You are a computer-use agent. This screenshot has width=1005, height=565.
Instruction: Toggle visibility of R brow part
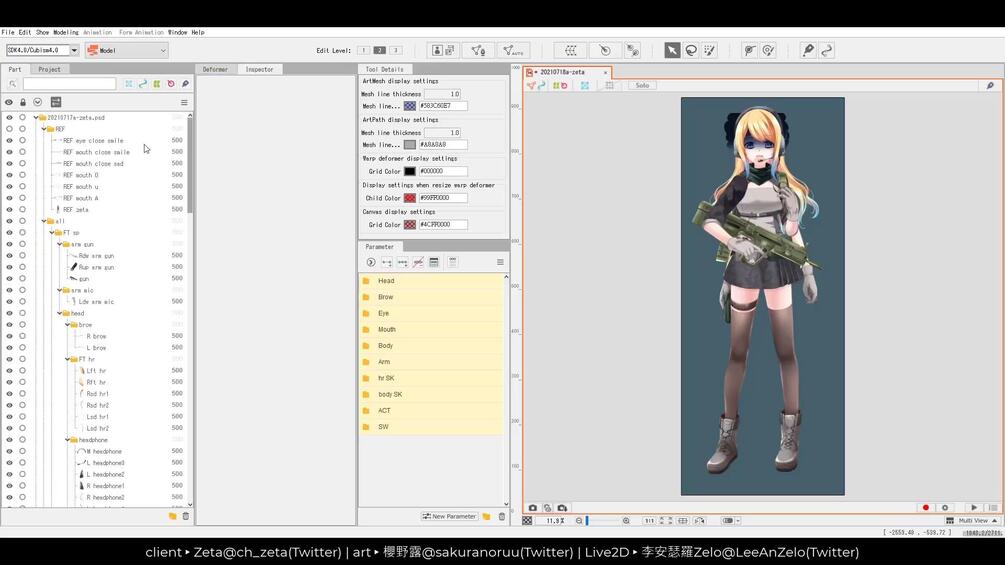[x=9, y=336]
